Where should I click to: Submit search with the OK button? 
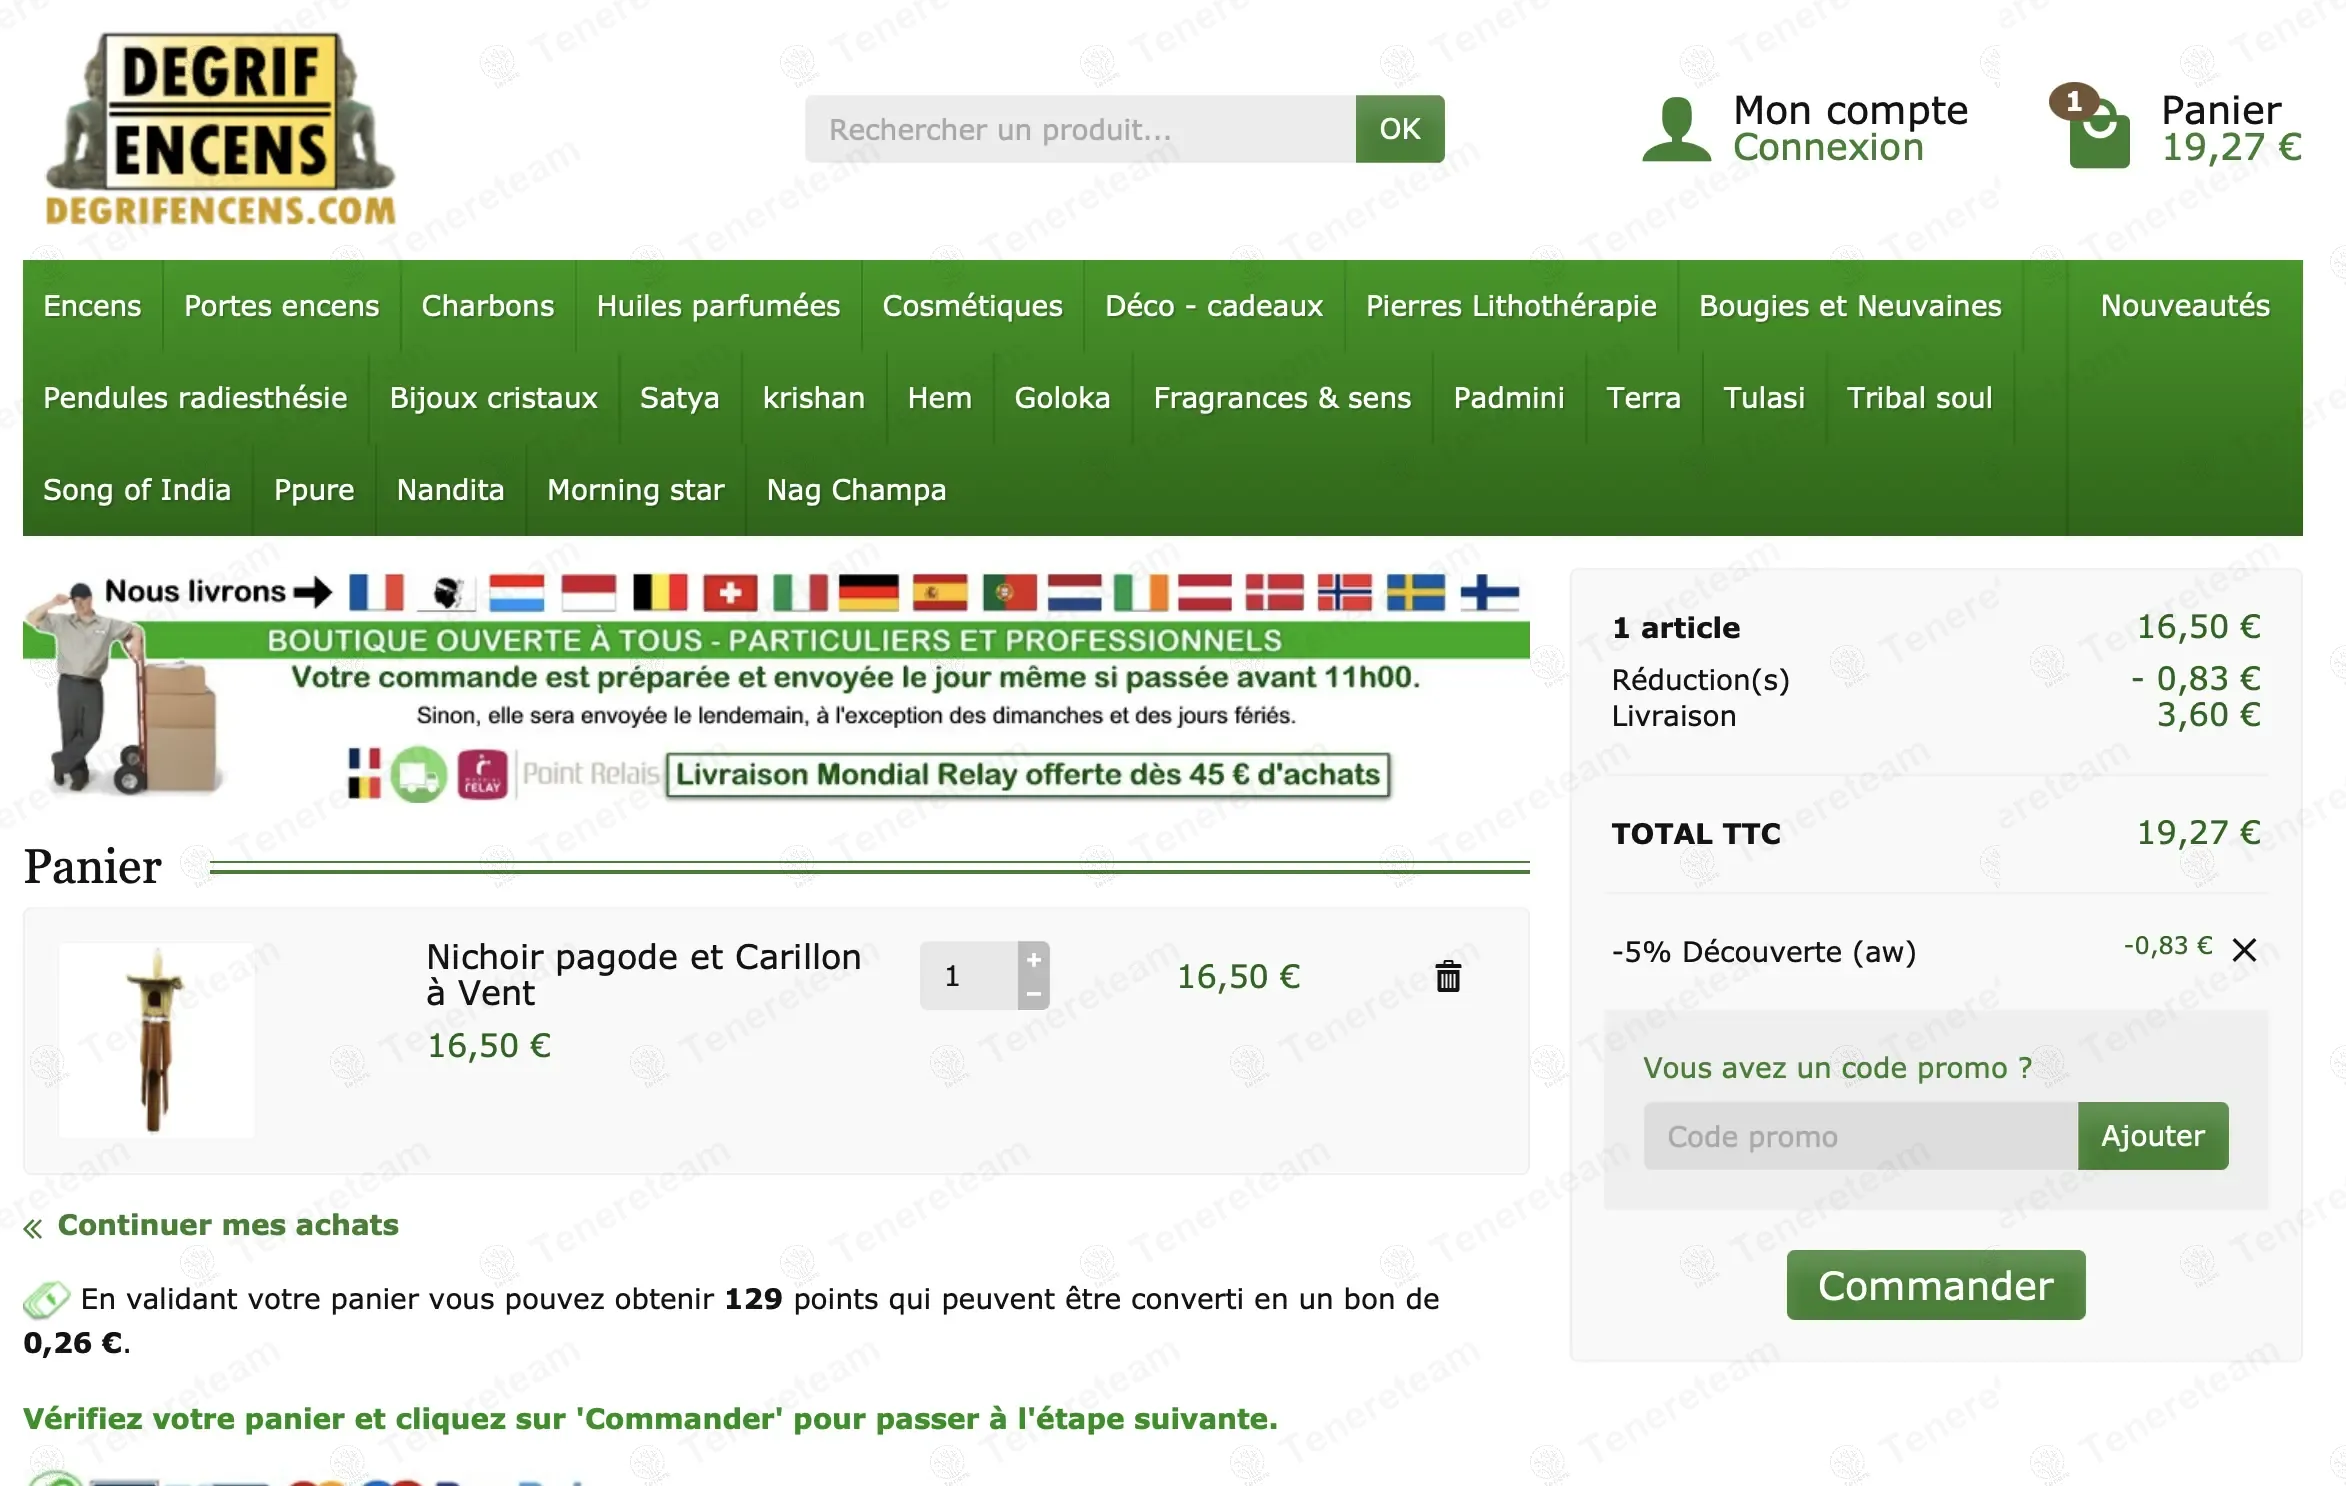click(1400, 129)
